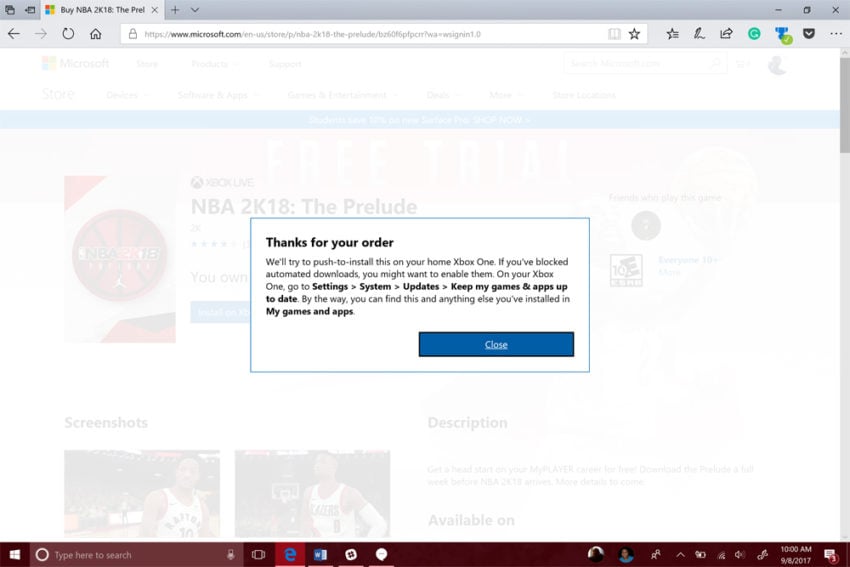Screen dimensions: 850x567
Task: Open Task View
Action: tap(258, 555)
